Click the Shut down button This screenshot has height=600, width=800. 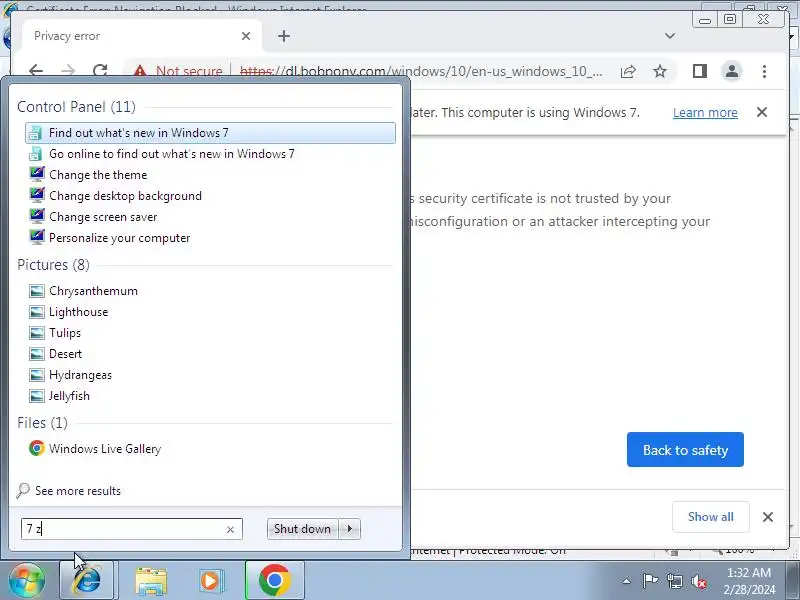click(x=302, y=529)
